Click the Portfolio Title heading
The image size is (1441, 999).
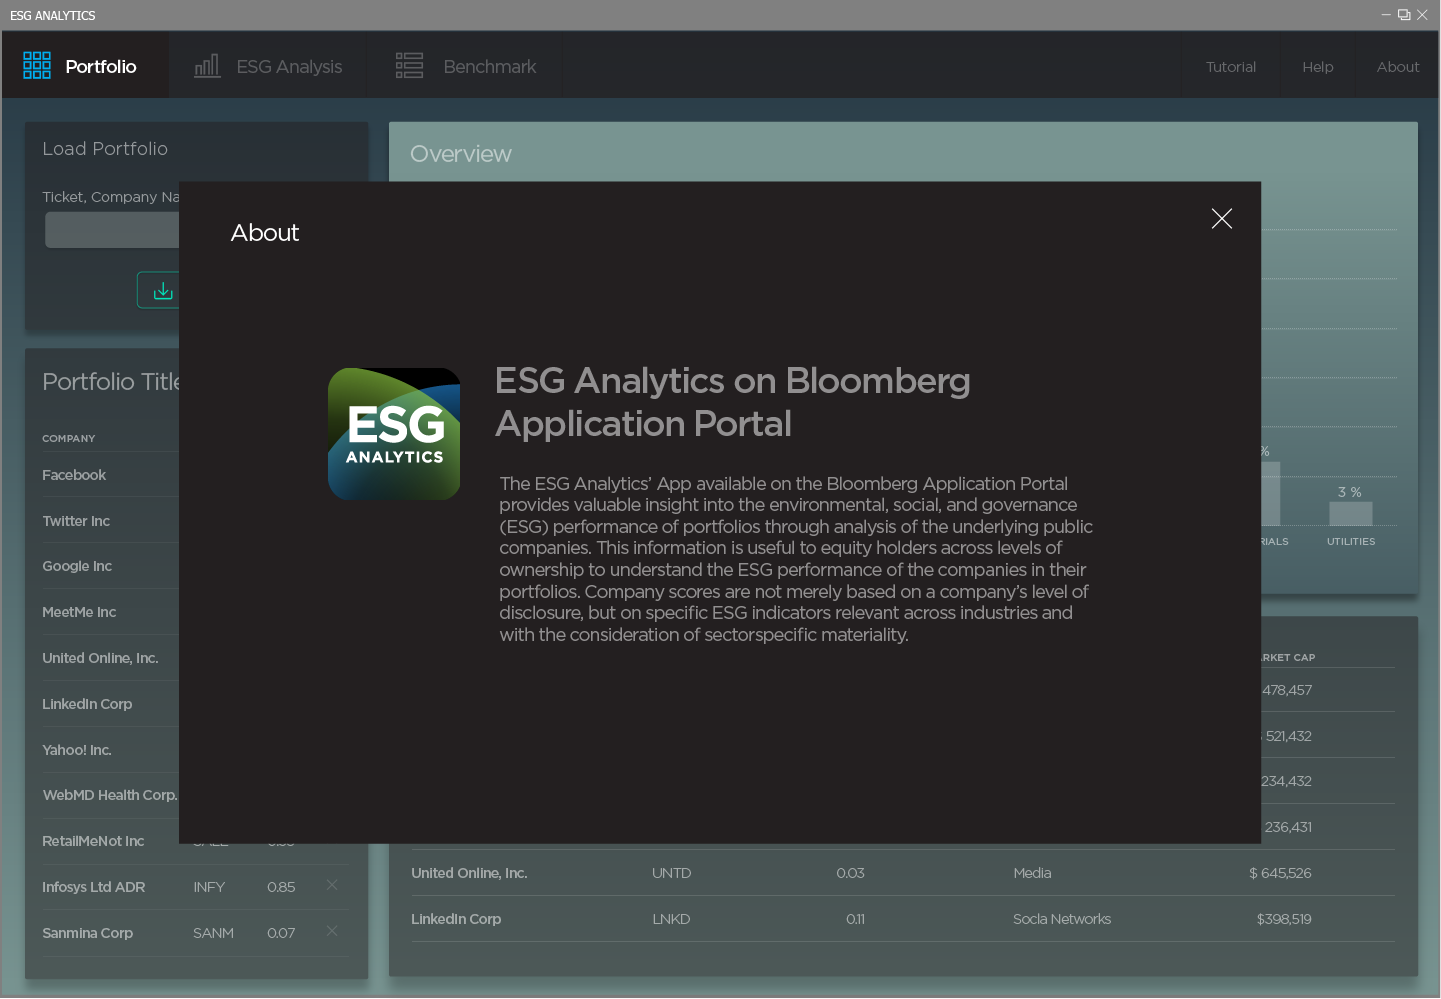[x=111, y=382]
